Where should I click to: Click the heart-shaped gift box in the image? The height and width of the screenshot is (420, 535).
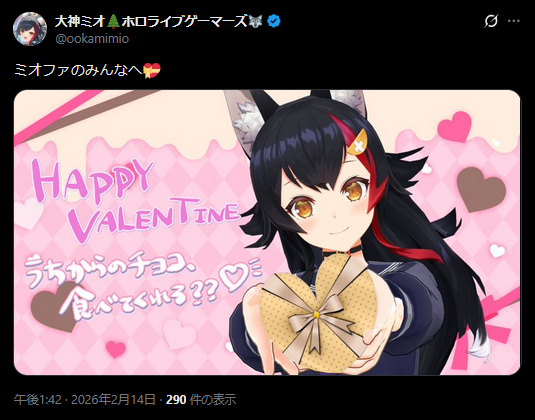click(316, 310)
